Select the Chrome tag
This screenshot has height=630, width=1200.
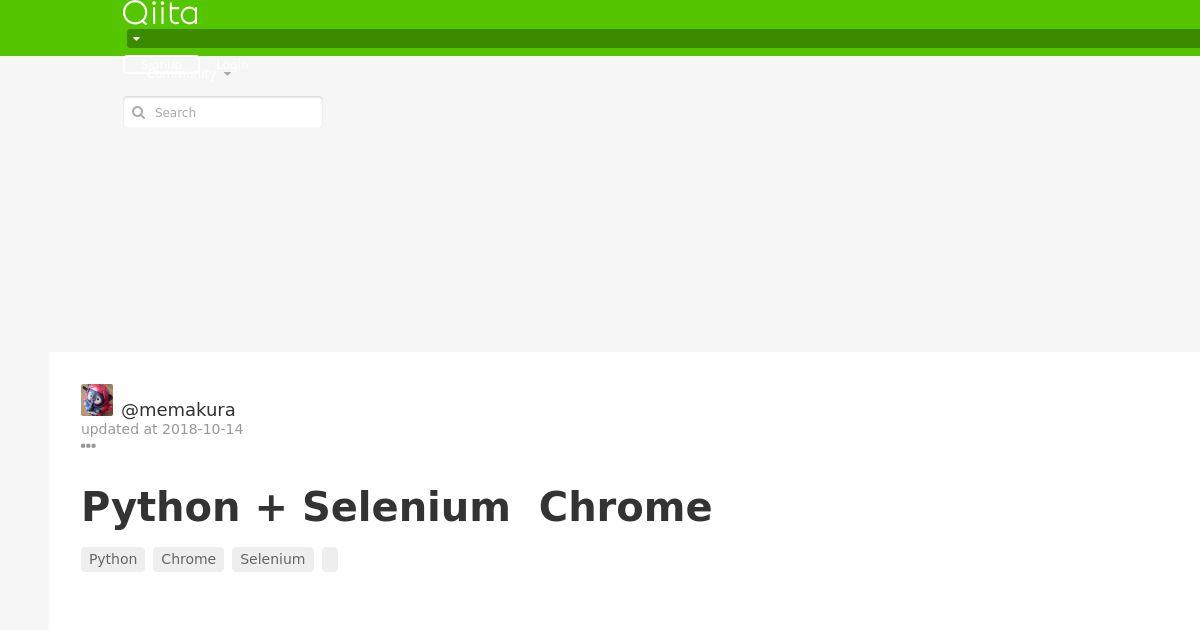tap(188, 559)
